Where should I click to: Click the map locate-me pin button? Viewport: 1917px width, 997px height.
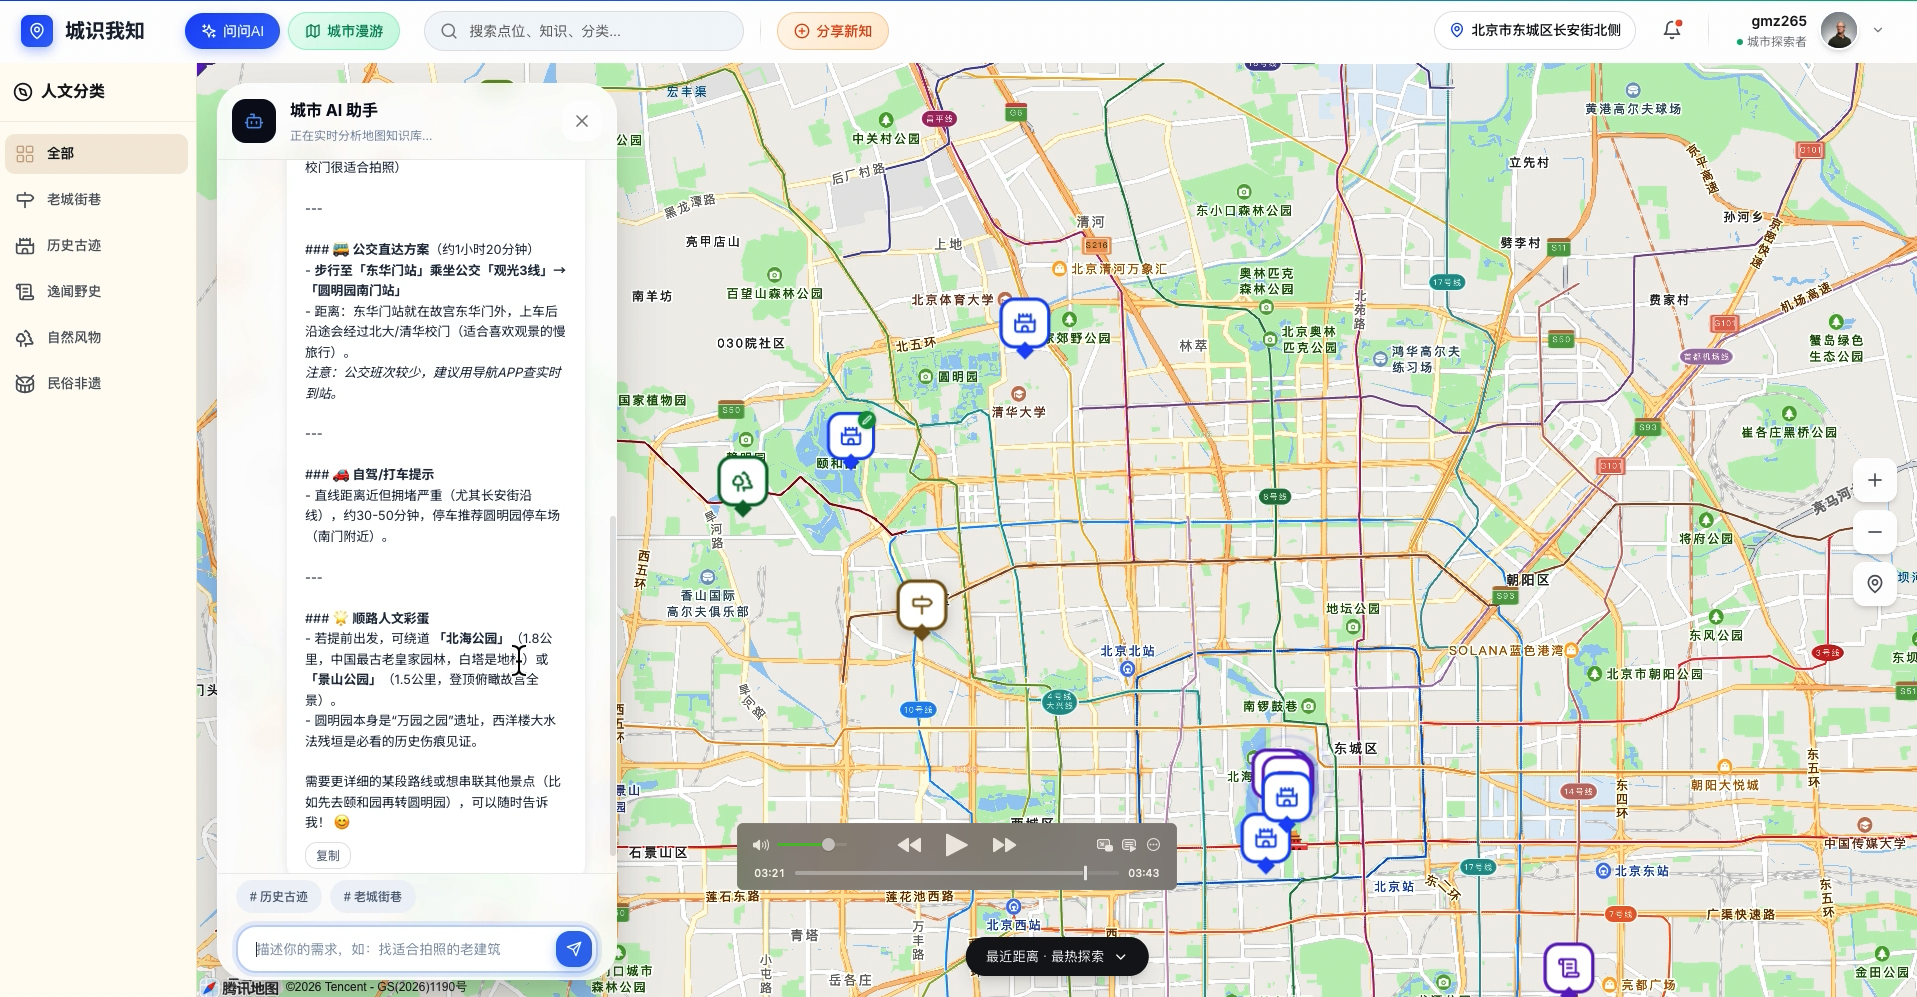click(1875, 584)
